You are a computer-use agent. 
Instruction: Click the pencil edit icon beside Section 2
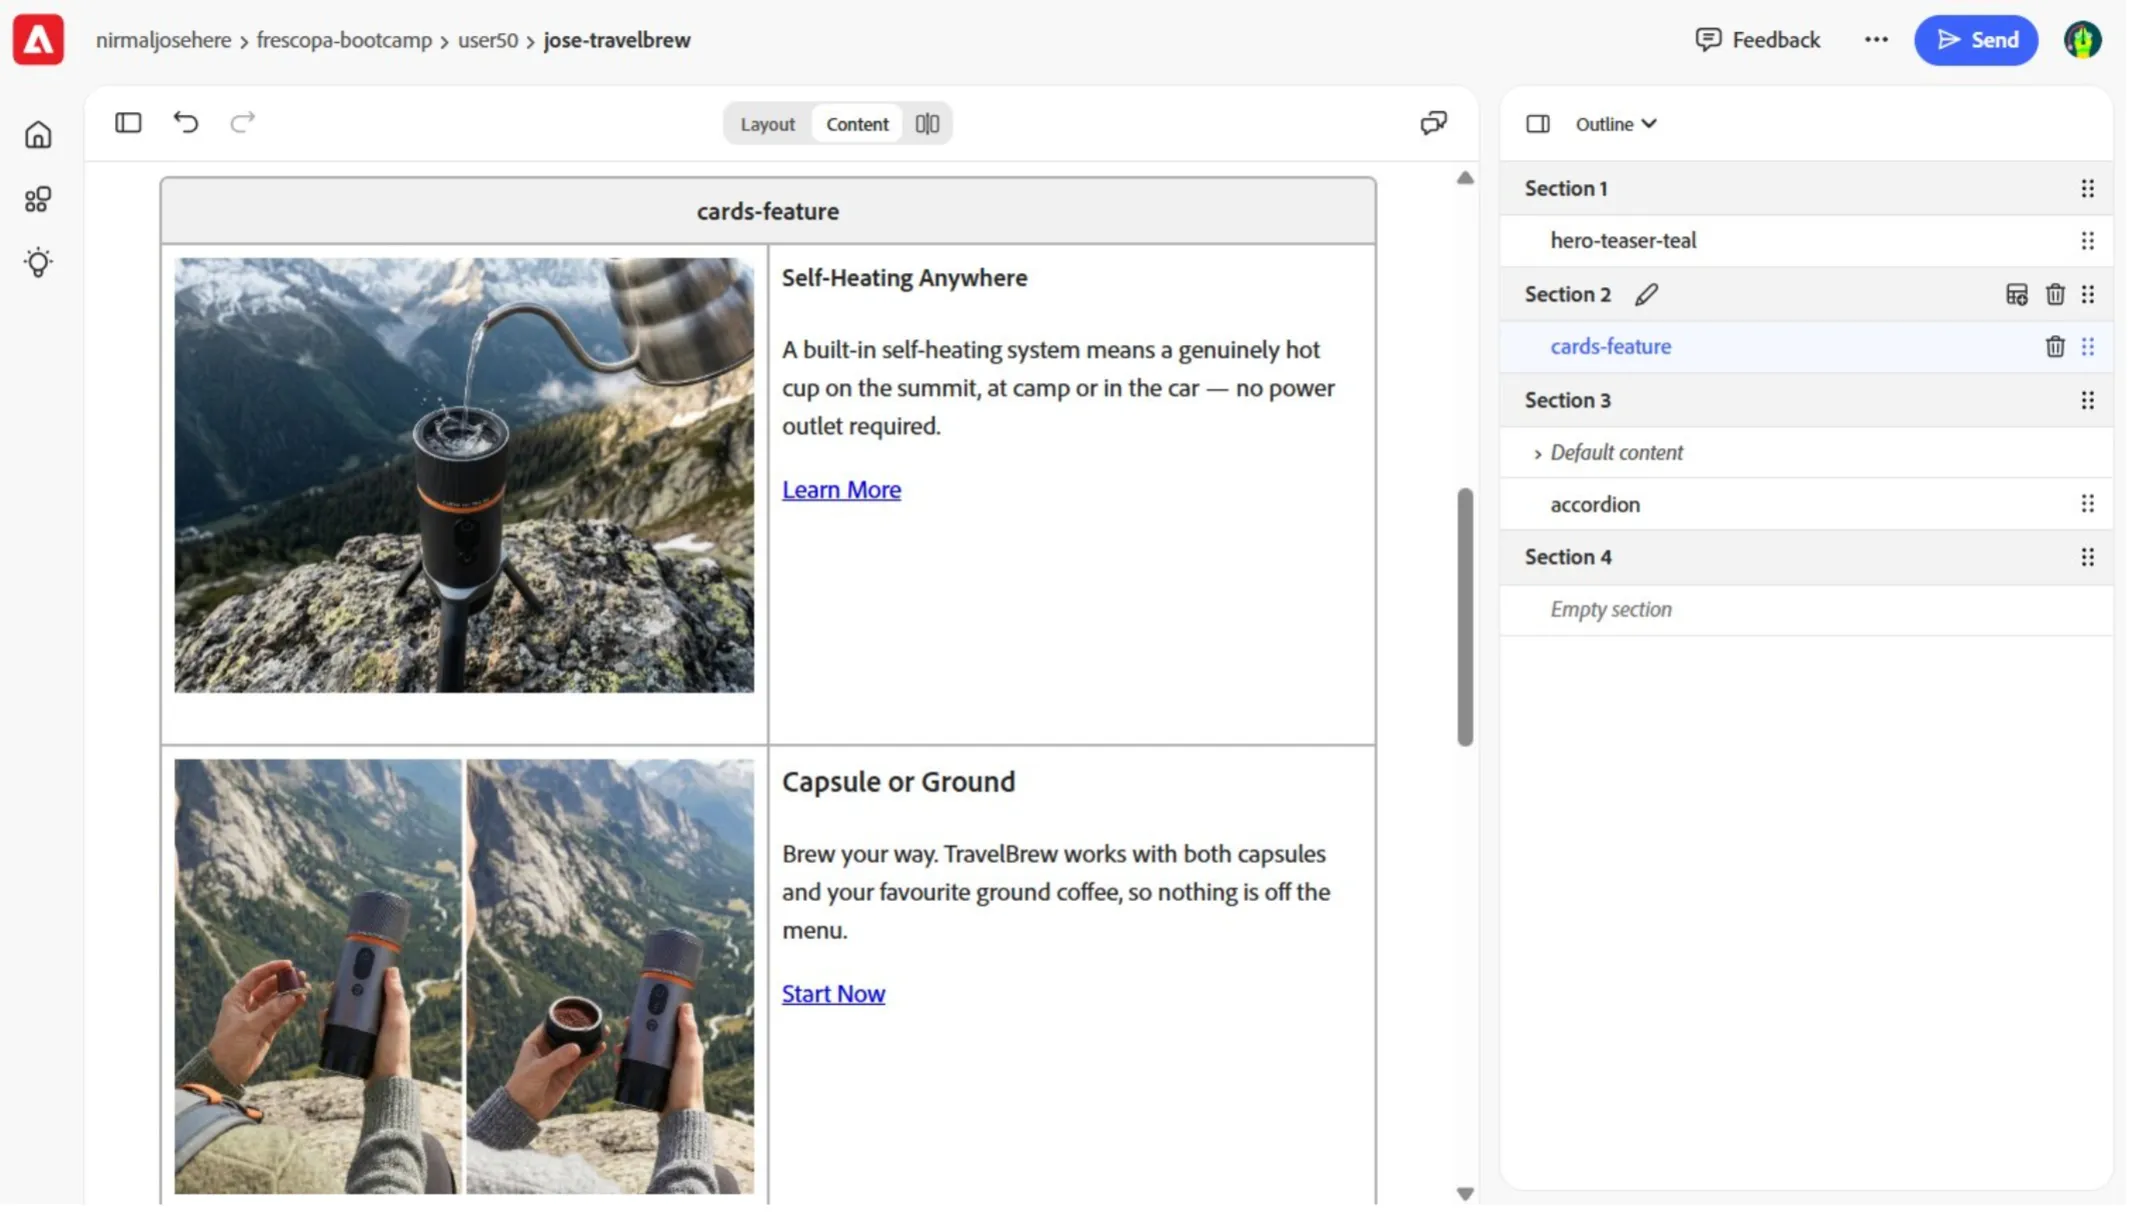coord(1646,295)
